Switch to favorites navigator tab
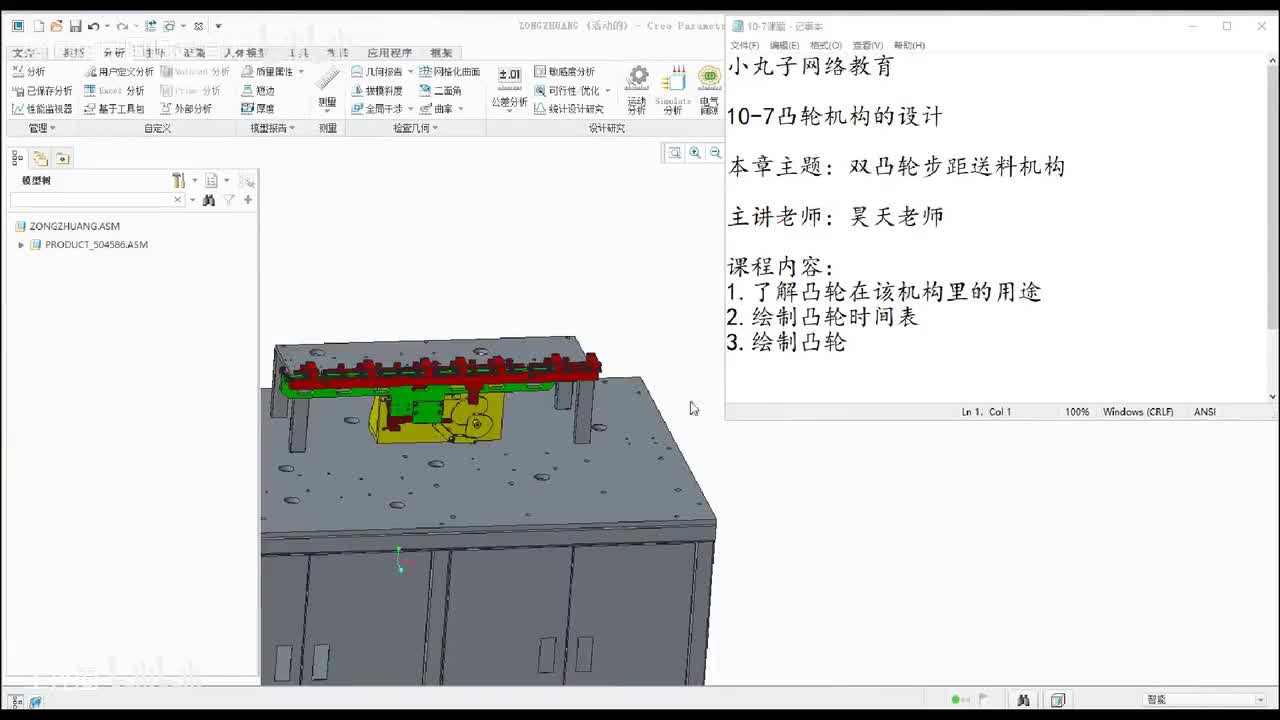Image resolution: width=1280 pixels, height=720 pixels. point(62,158)
